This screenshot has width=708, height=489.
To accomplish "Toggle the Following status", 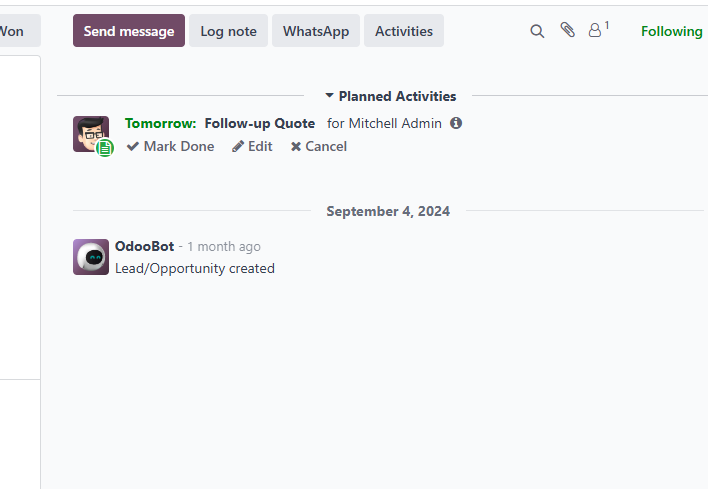I will (x=671, y=31).
